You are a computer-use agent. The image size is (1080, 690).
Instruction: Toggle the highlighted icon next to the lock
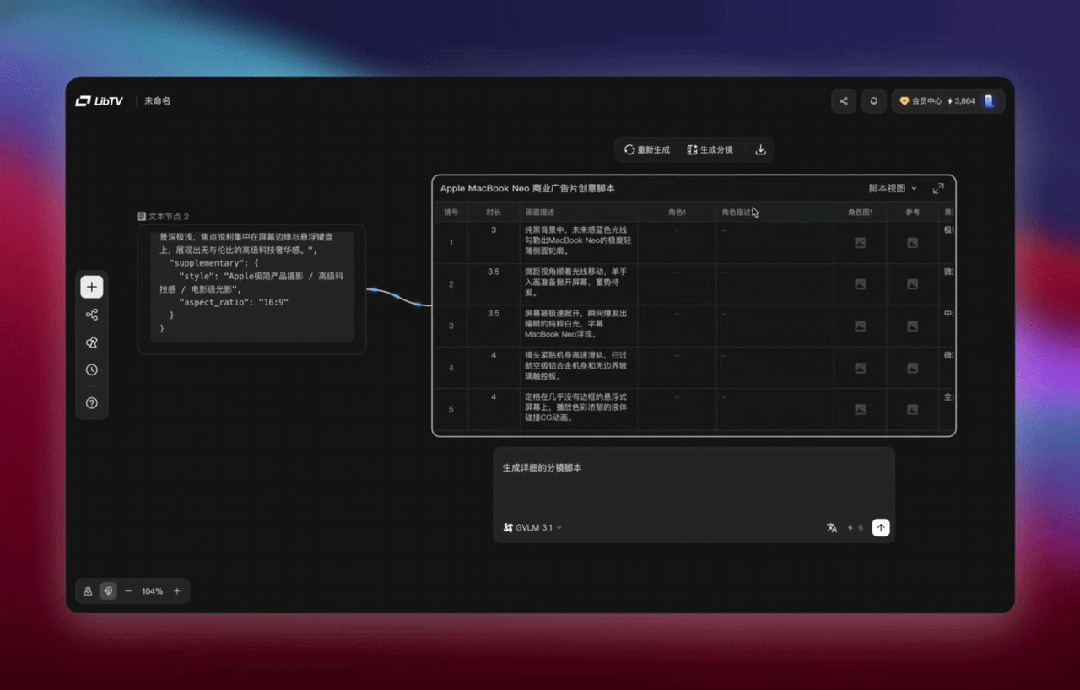(108, 591)
